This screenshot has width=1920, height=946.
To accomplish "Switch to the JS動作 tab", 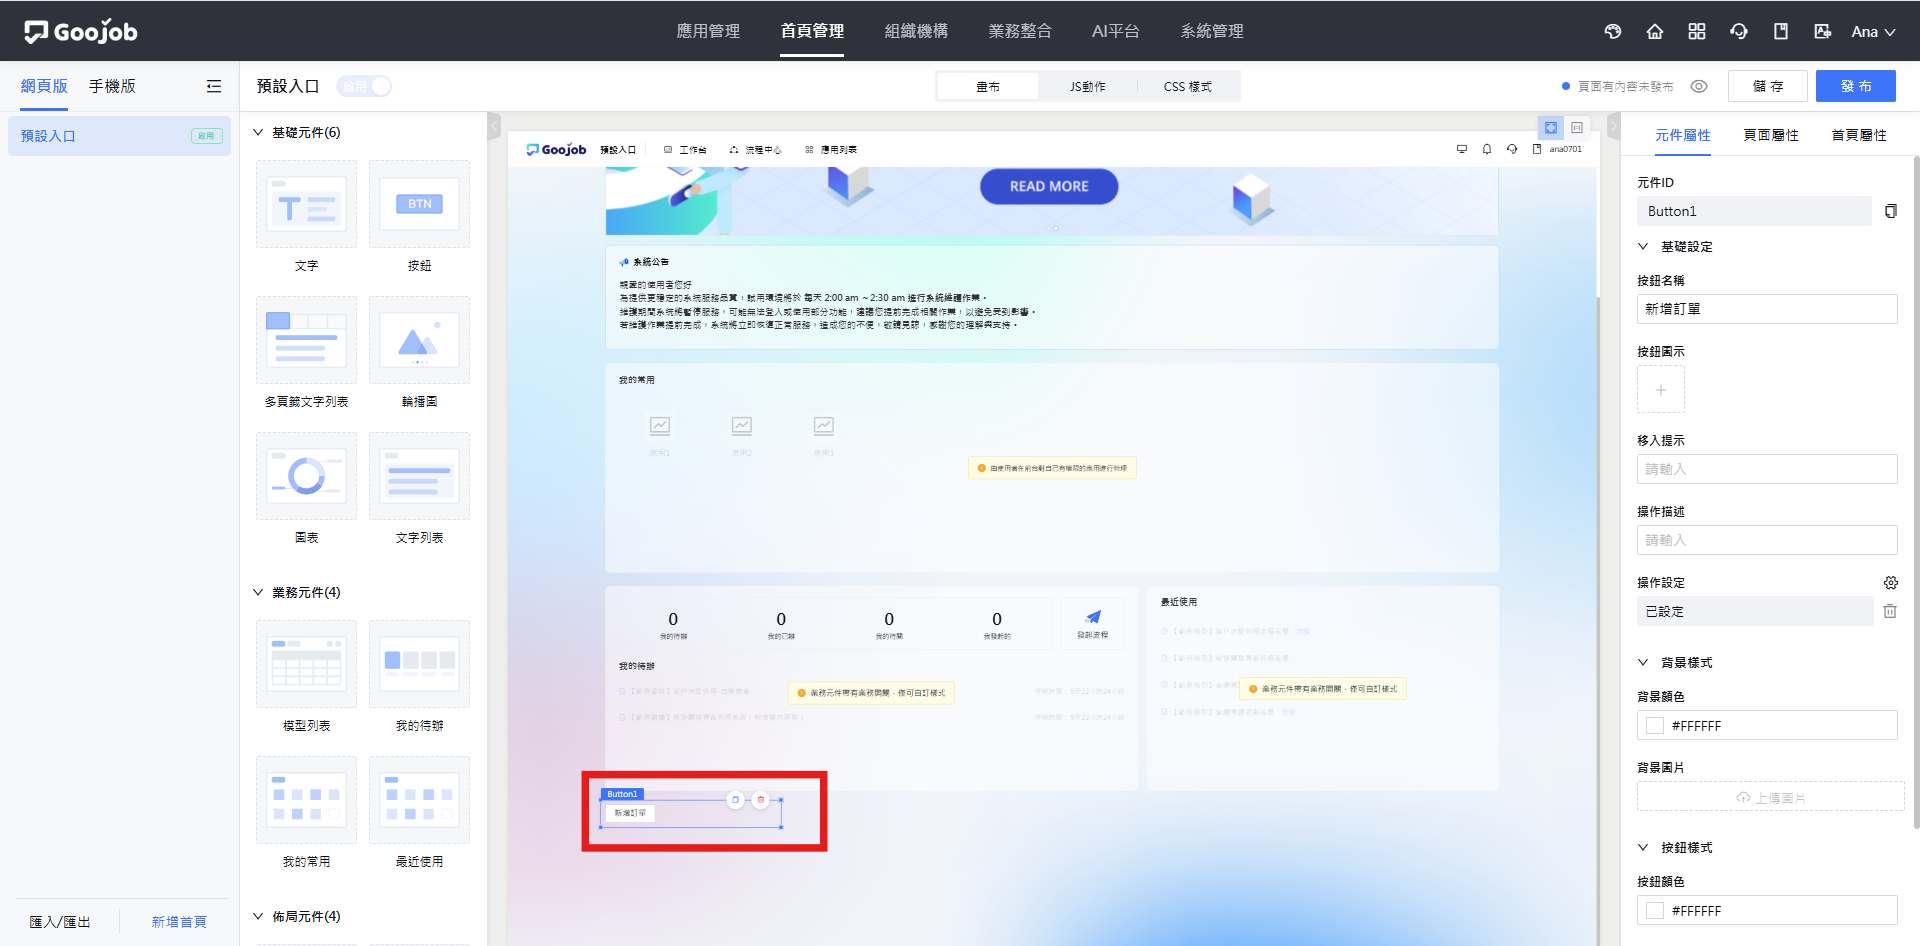I will point(1088,87).
